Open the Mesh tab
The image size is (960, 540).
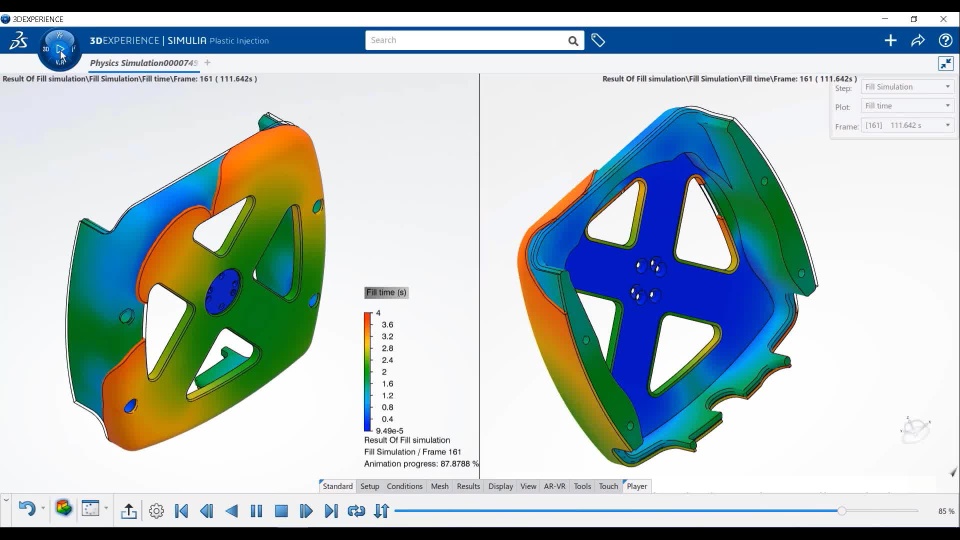pyautogui.click(x=440, y=486)
